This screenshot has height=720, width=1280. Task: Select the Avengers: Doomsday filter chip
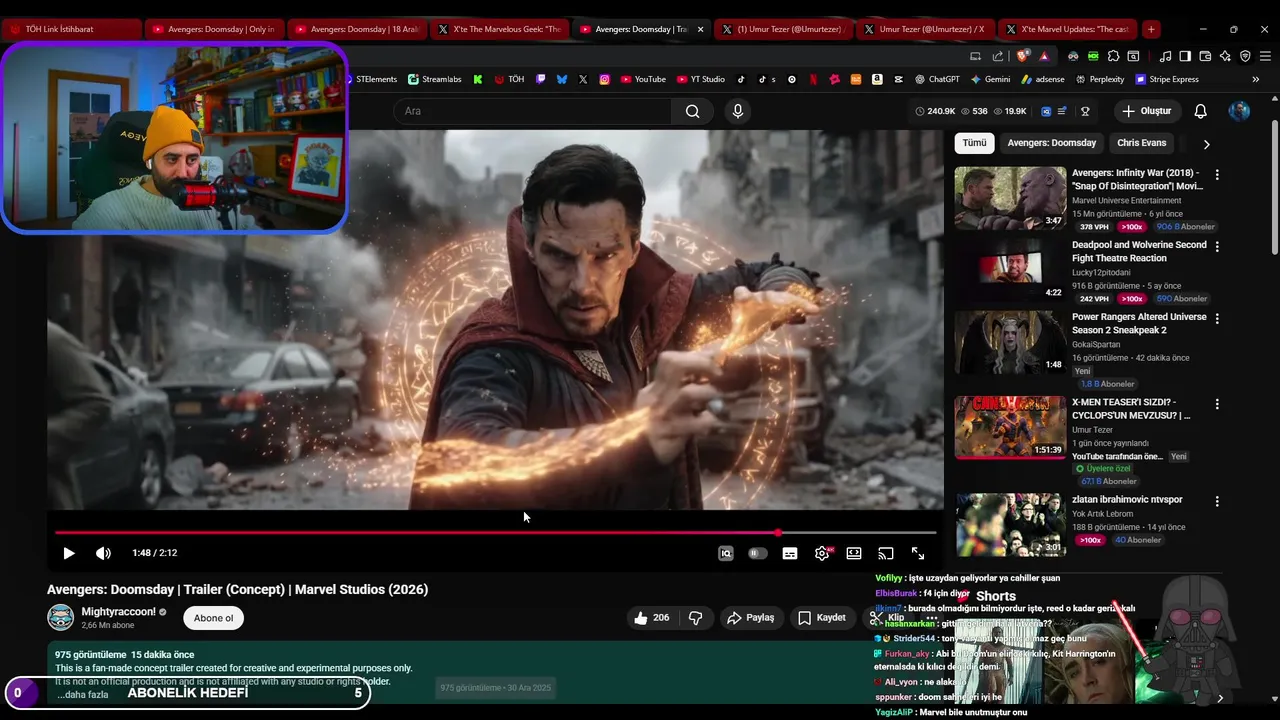(1051, 143)
